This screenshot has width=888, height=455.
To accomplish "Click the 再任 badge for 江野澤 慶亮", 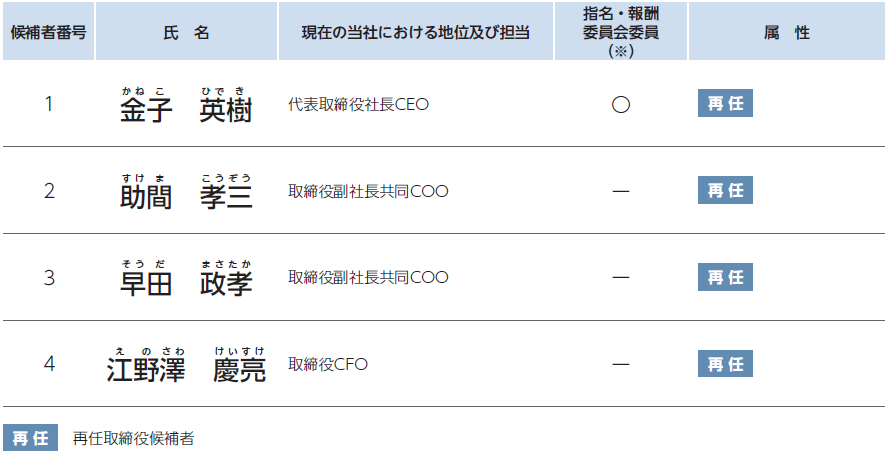I will click(x=725, y=363).
